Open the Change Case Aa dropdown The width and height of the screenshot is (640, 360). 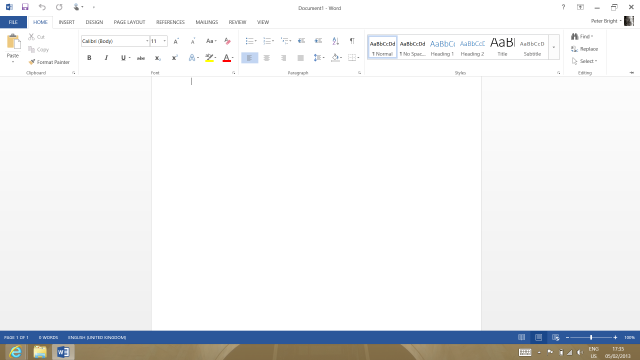click(x=211, y=41)
